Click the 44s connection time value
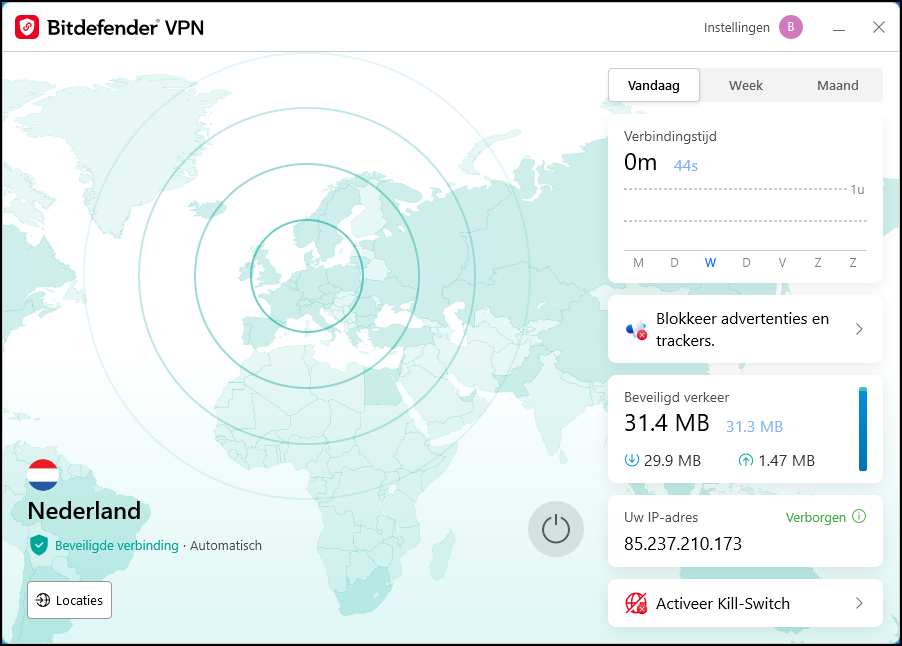Viewport: 902px width, 646px height. coord(686,166)
